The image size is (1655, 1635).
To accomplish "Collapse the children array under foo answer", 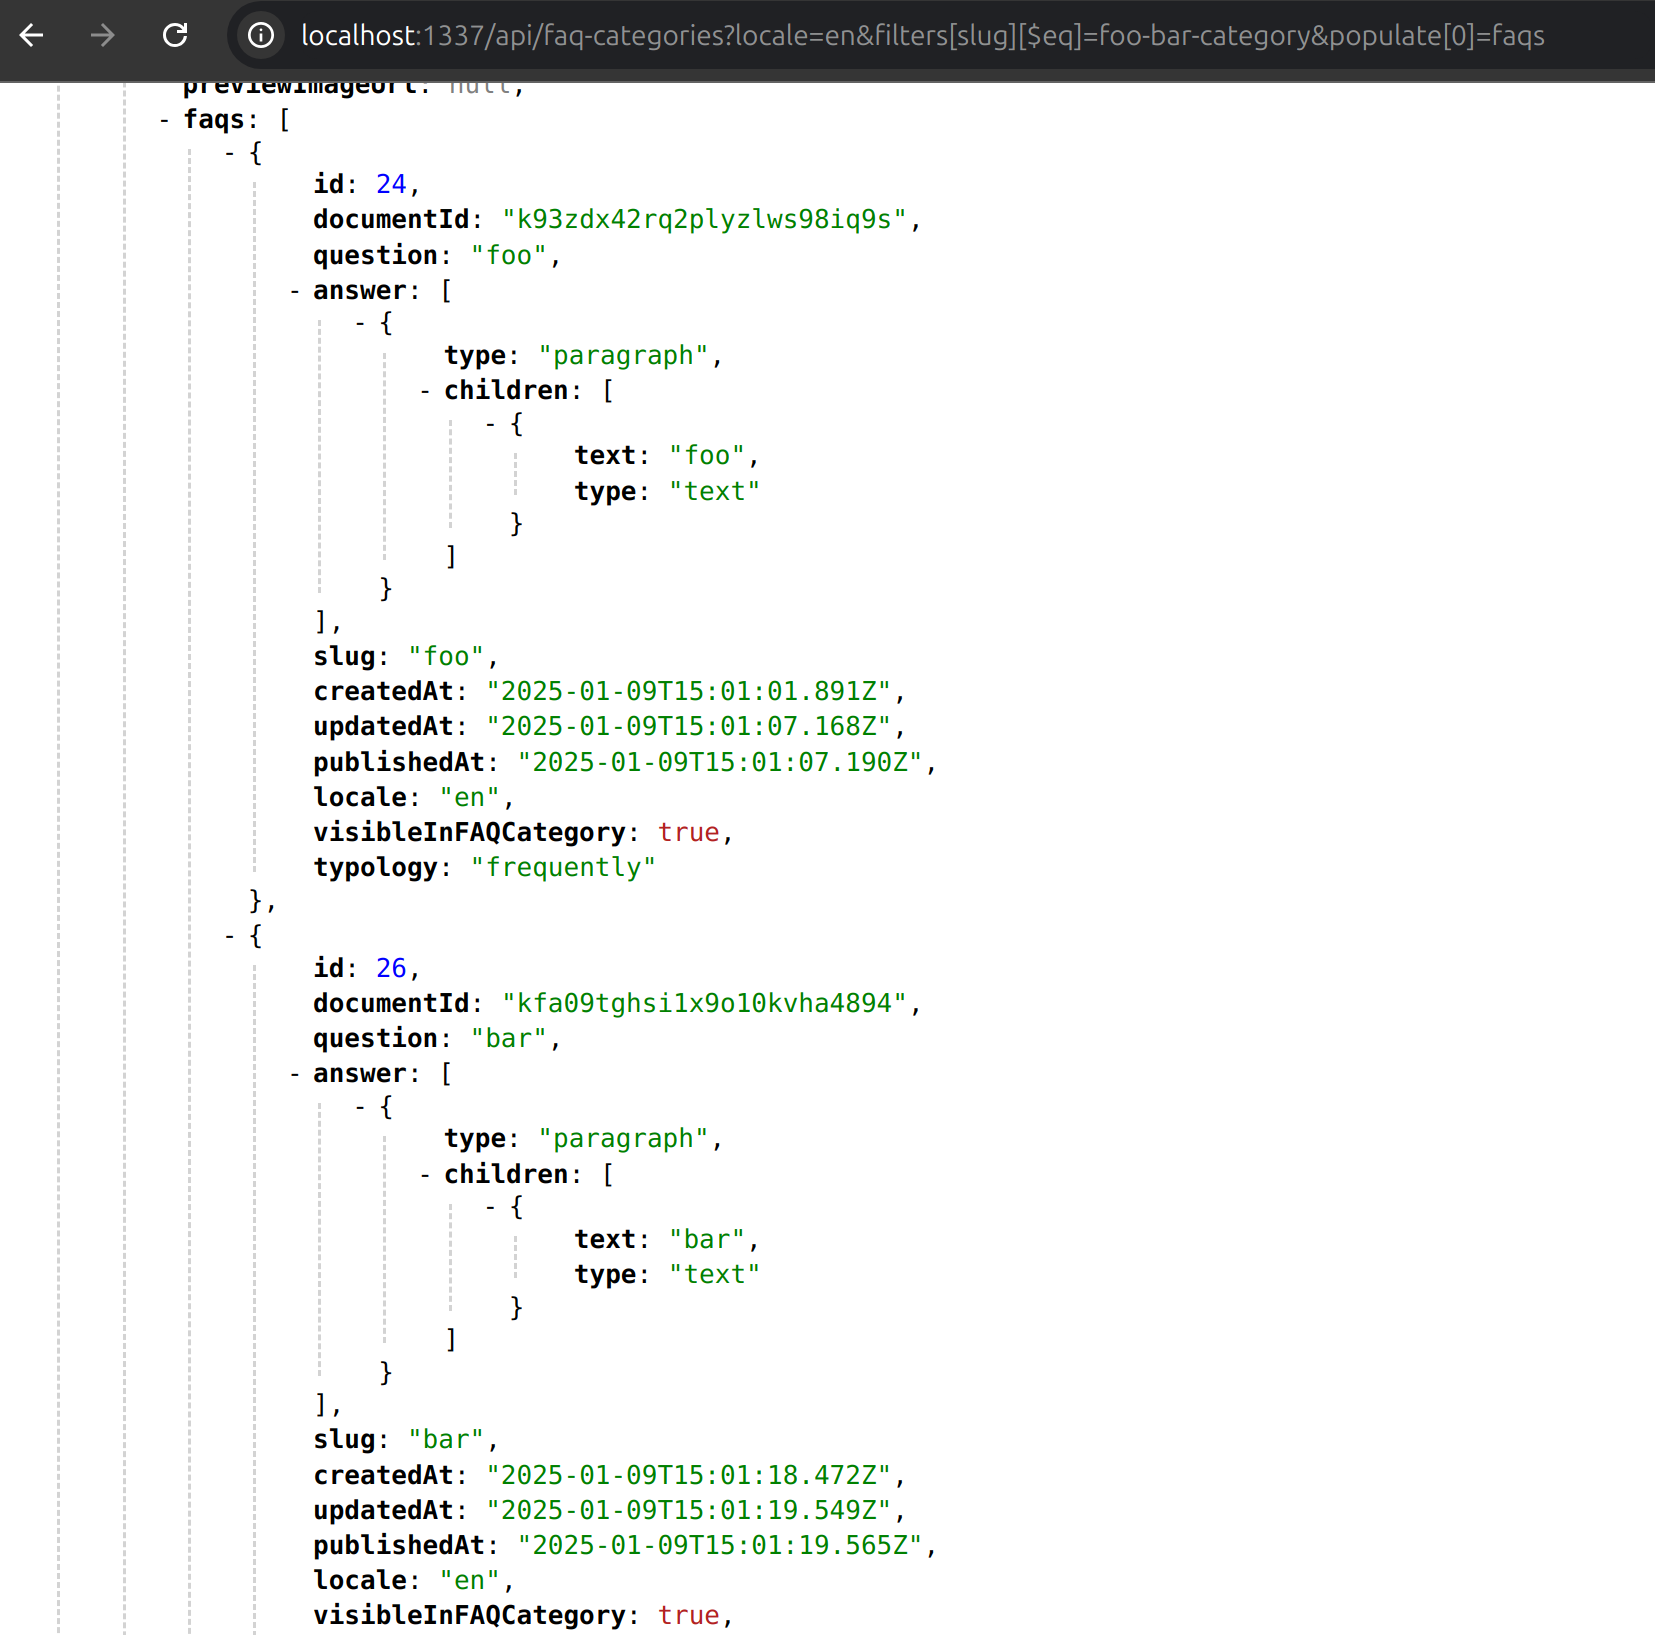I will [426, 391].
